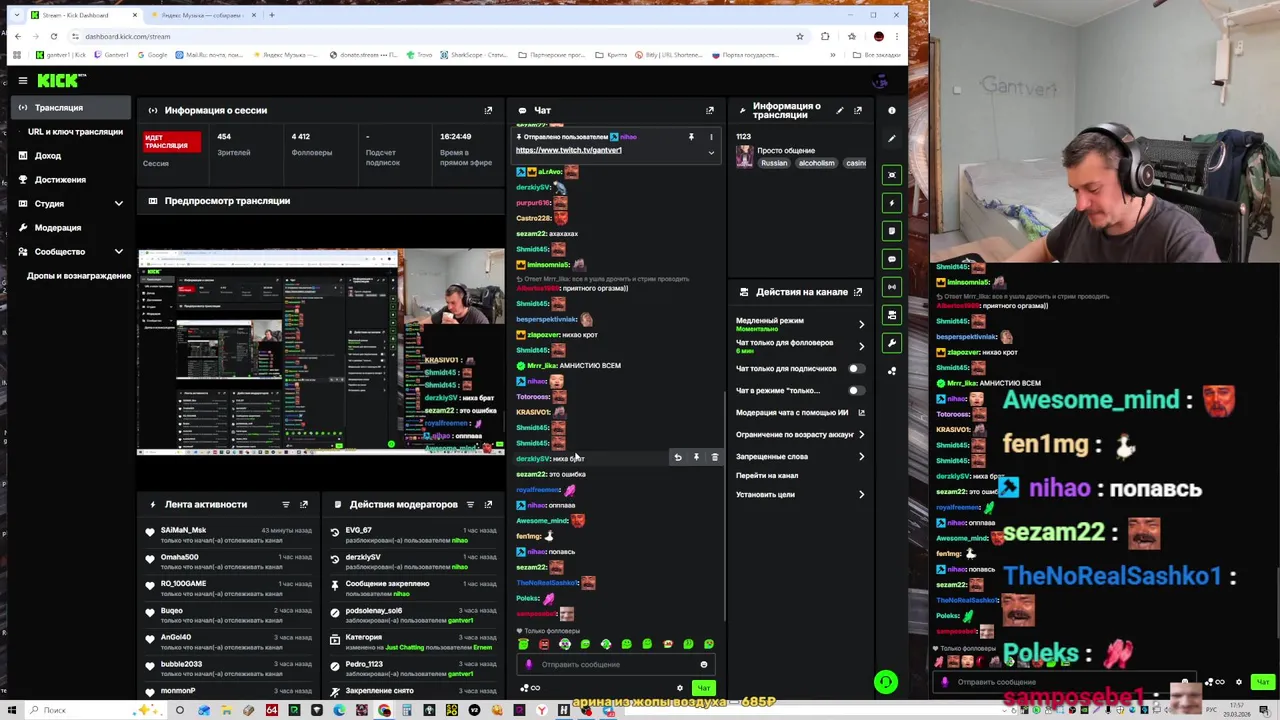The image size is (1280, 720).
Task: Open Медленный режим settings arrow
Action: pyautogui.click(x=861, y=324)
